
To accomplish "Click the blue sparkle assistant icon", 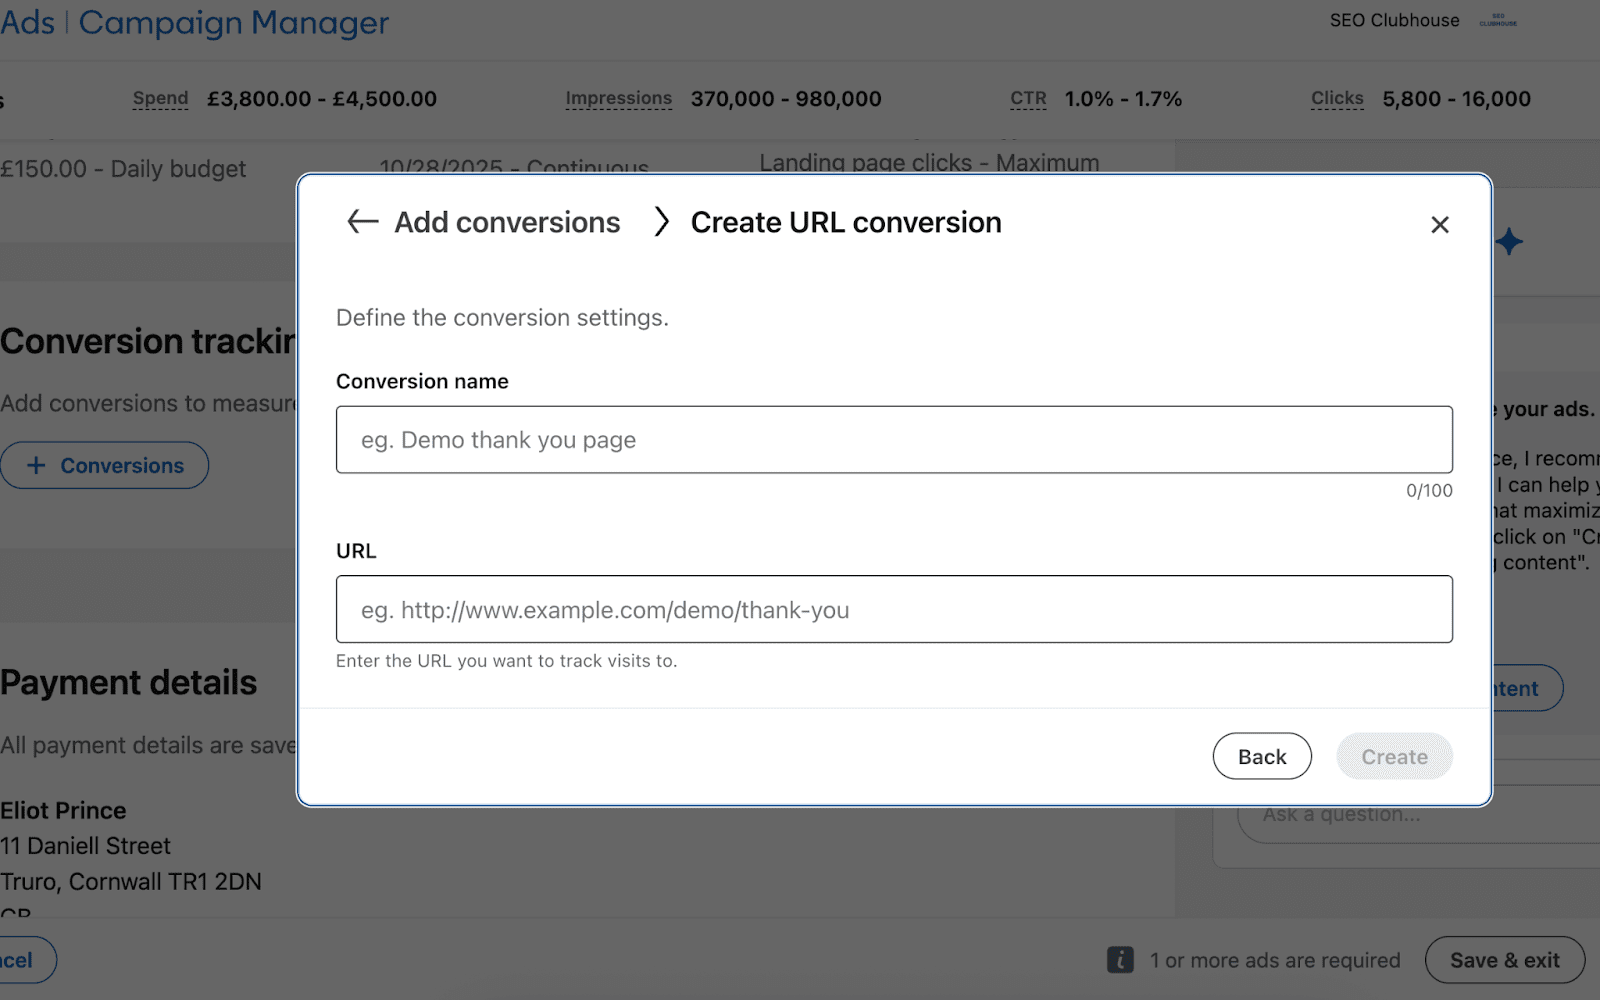I will (x=1510, y=241).
